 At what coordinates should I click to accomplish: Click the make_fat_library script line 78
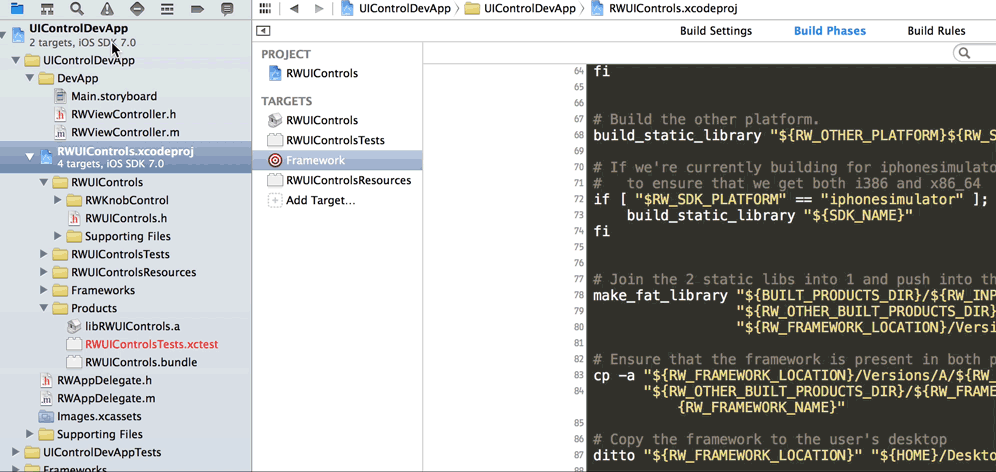(795, 295)
